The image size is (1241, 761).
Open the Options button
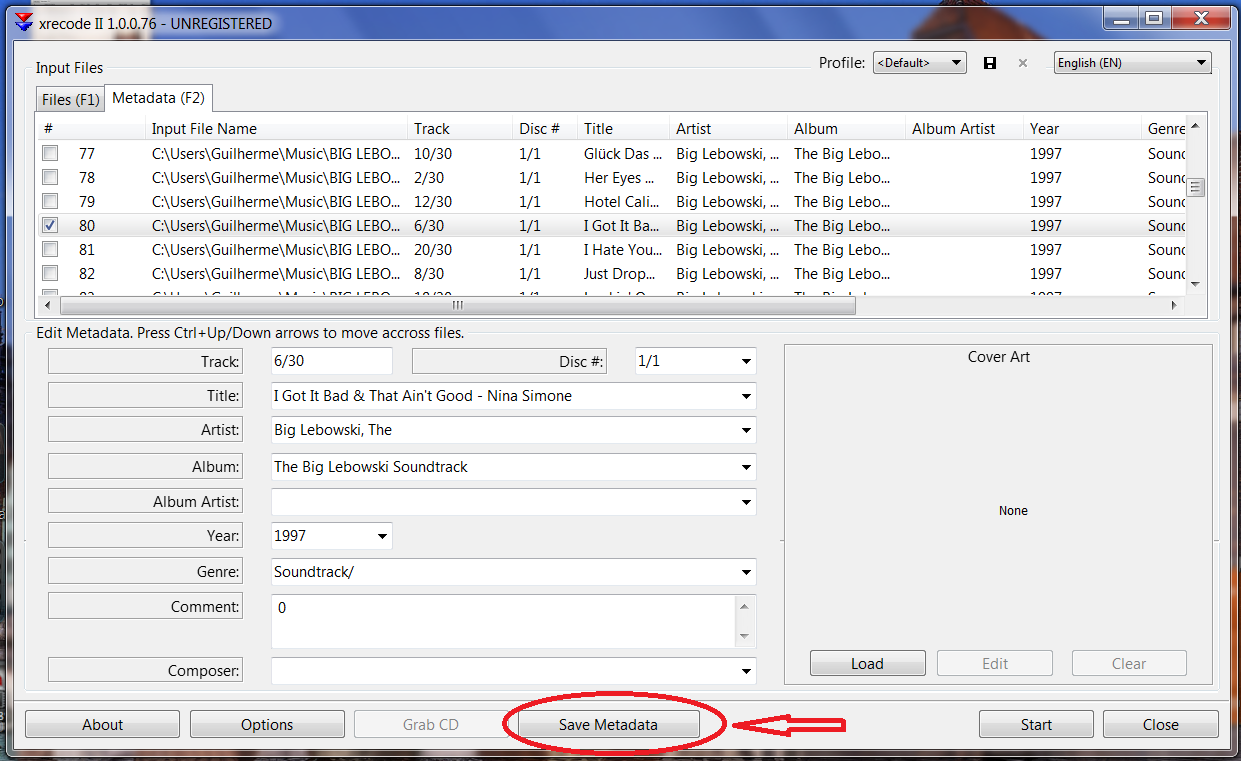point(267,725)
